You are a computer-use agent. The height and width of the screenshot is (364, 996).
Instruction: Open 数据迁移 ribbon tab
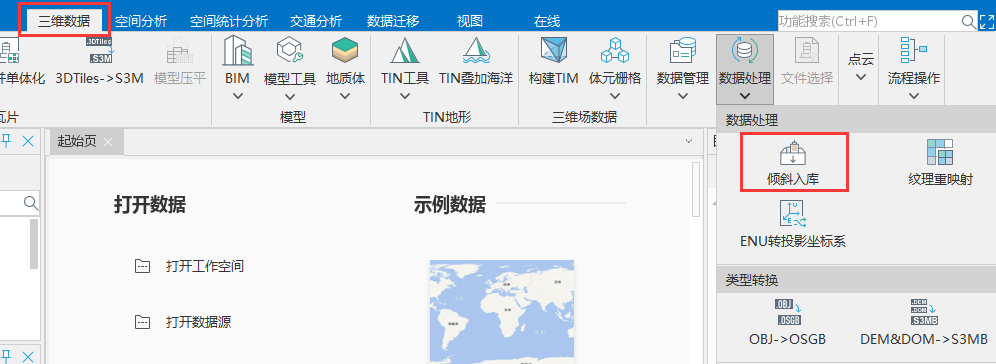pyautogui.click(x=393, y=21)
